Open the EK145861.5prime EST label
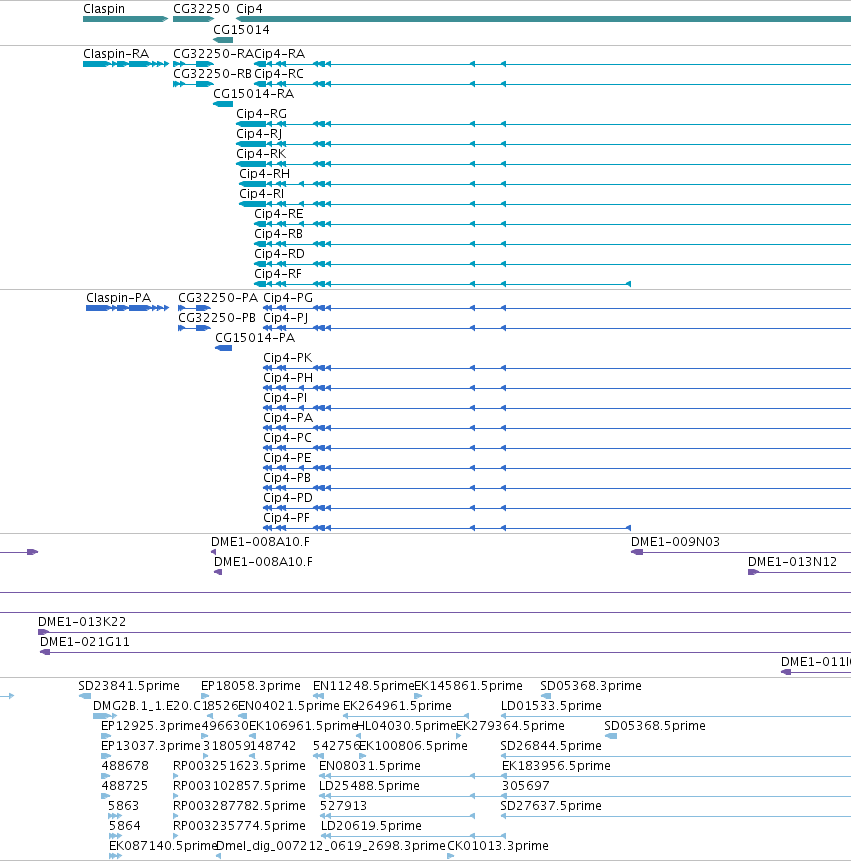 pyautogui.click(x=468, y=686)
